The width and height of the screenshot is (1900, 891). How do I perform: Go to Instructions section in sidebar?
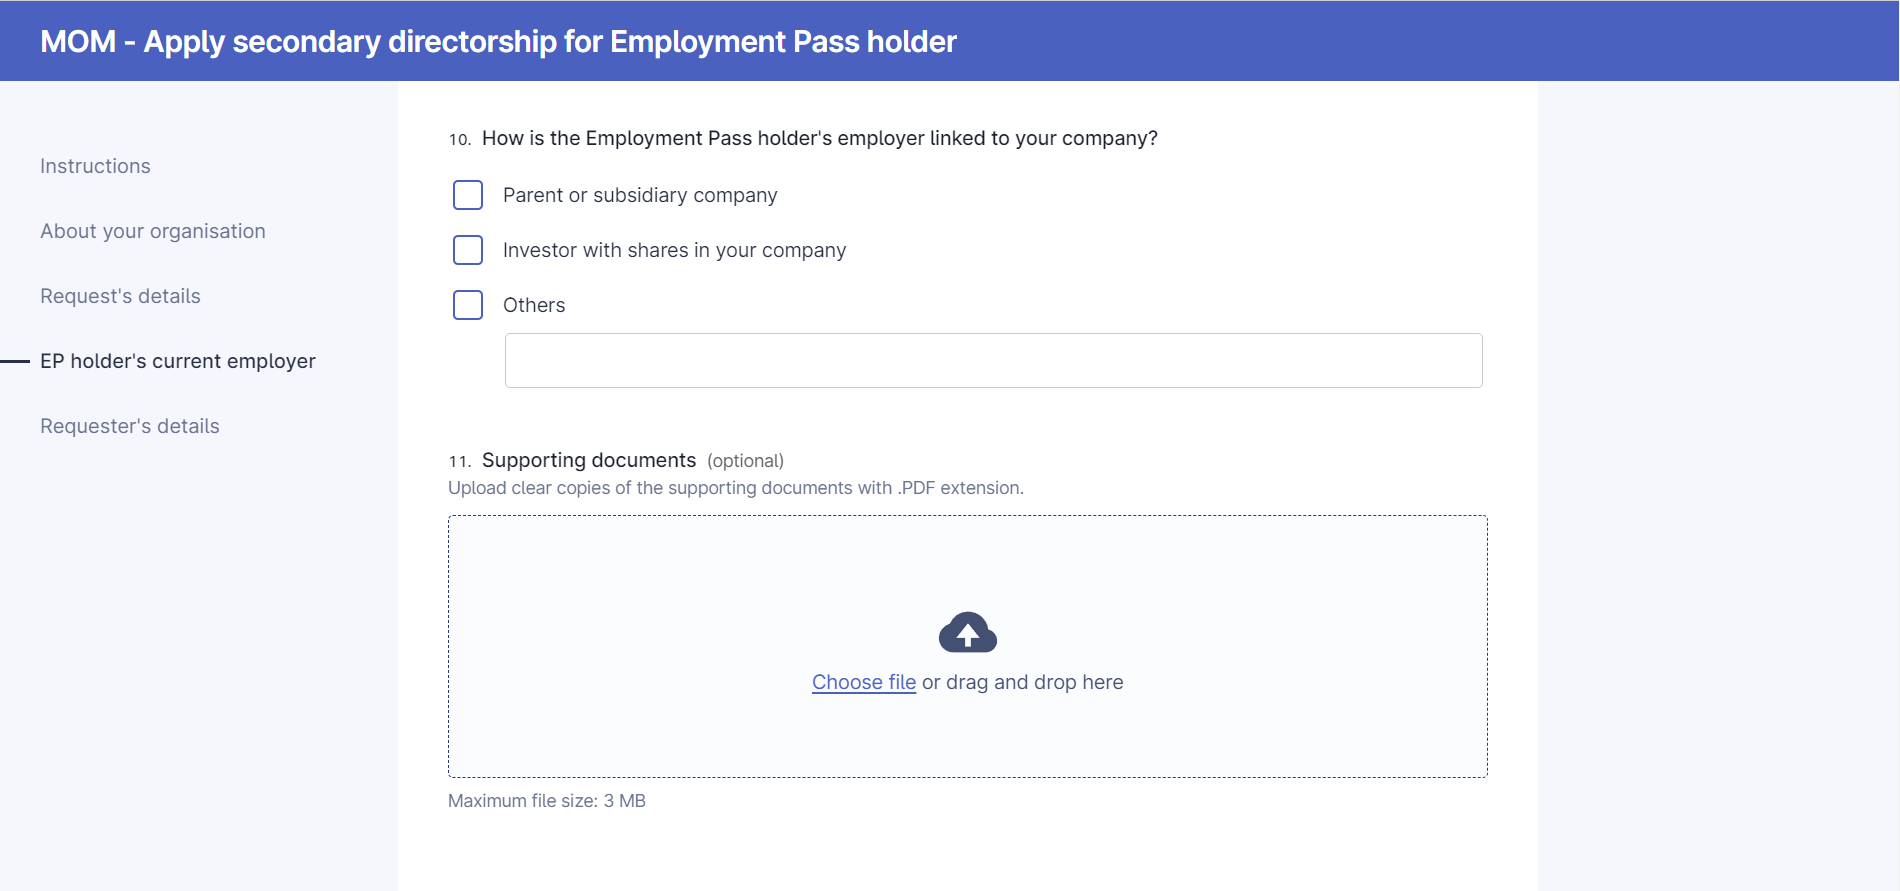coord(95,166)
